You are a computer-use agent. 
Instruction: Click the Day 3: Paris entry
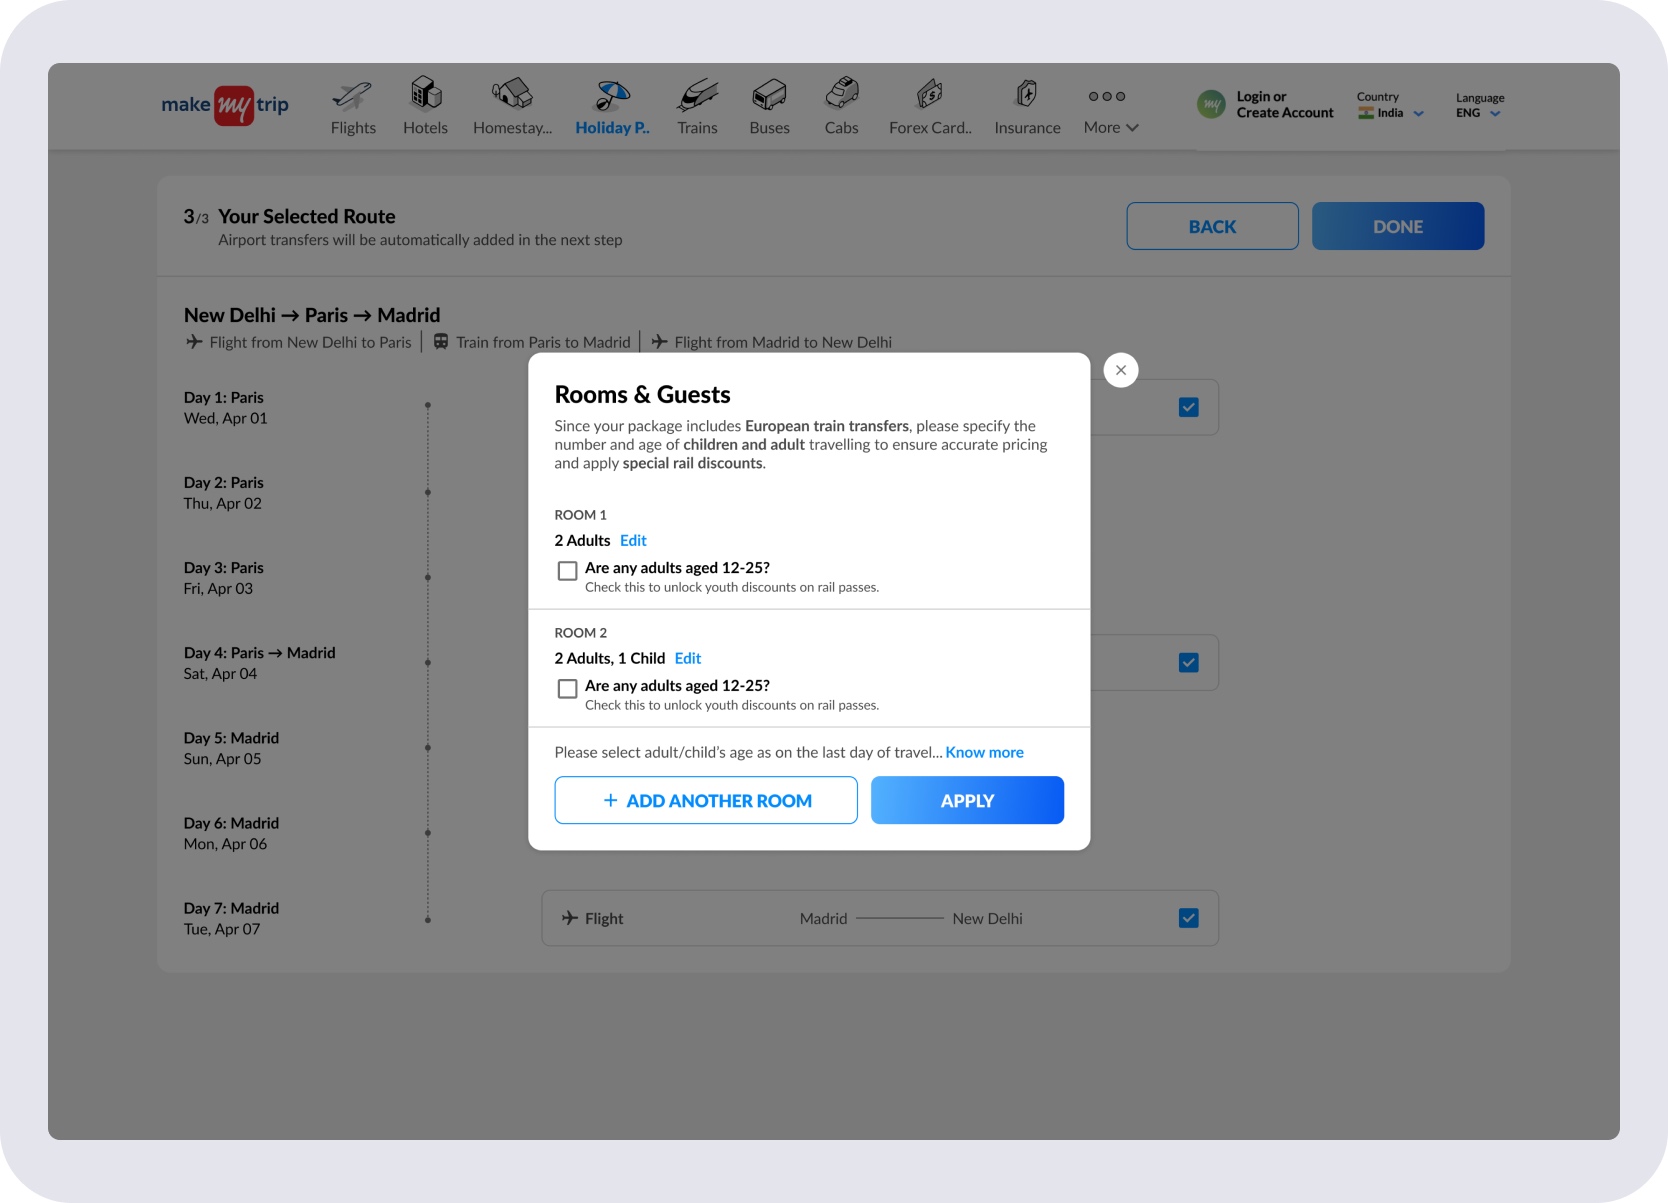point(223,578)
